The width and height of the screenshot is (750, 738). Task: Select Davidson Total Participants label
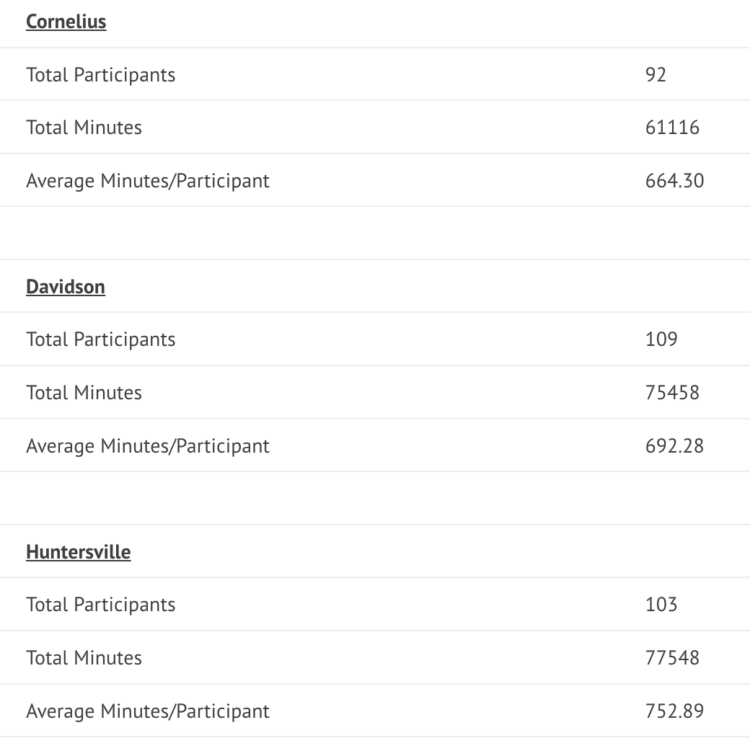(101, 340)
